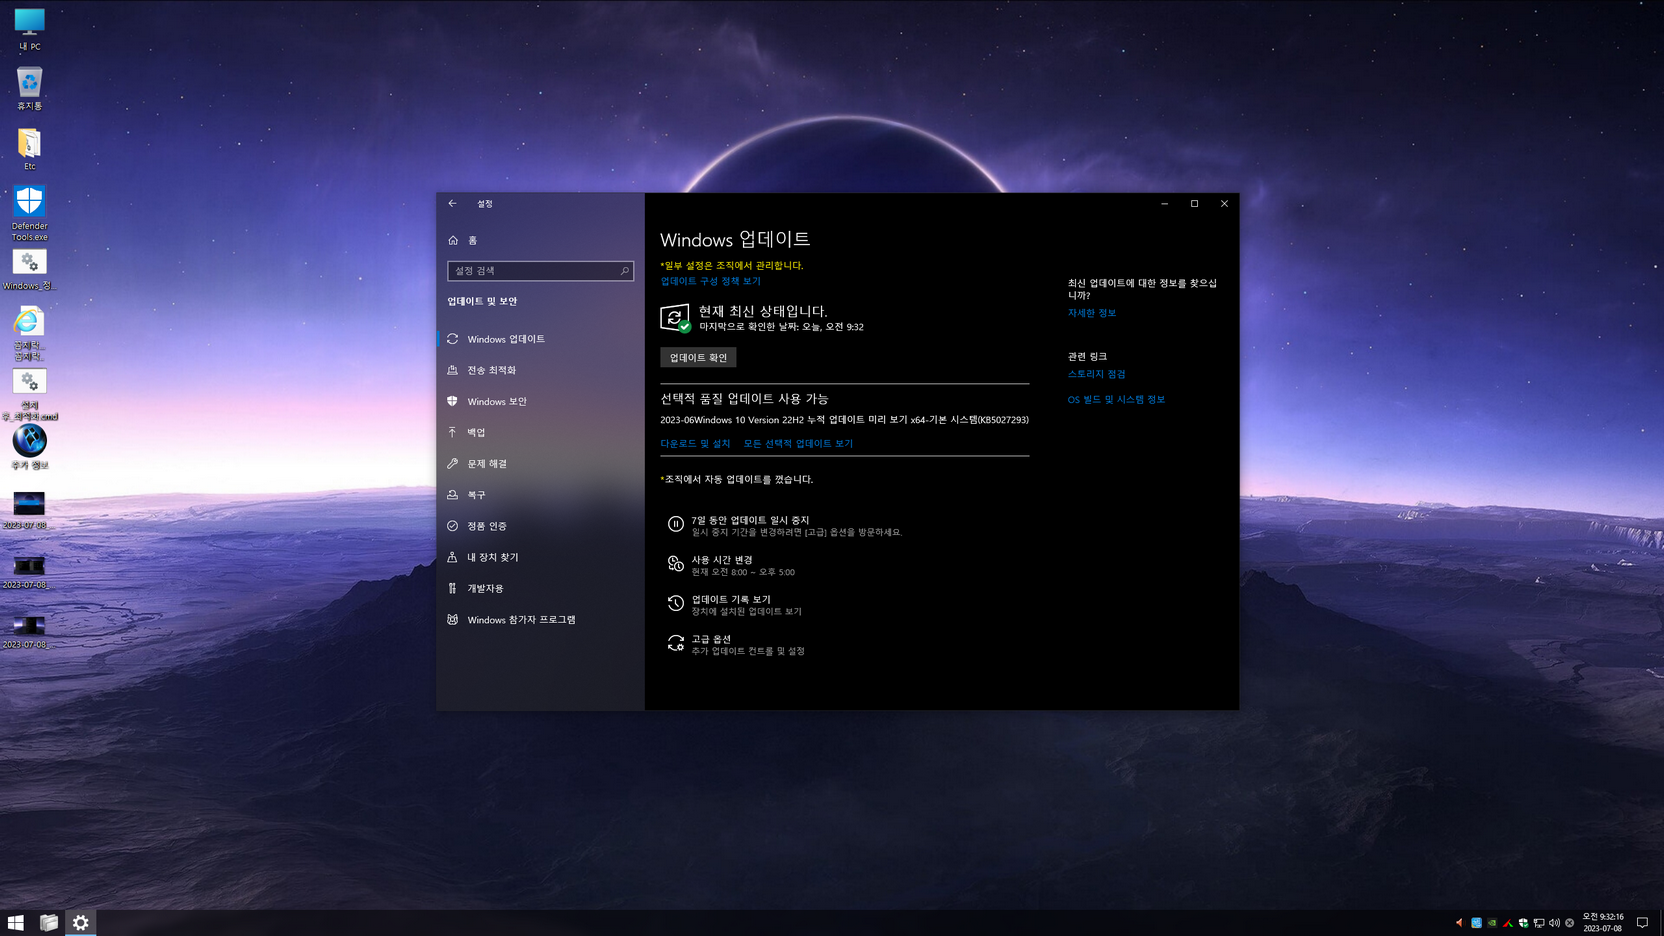Open 개발자용 in the sidebar

pos(540,588)
